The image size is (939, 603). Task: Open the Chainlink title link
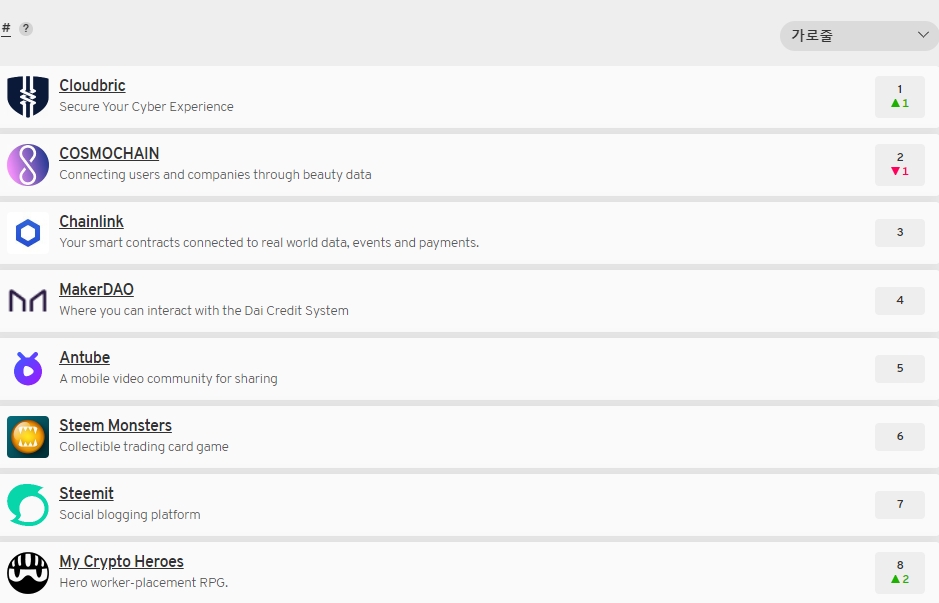[x=91, y=222]
